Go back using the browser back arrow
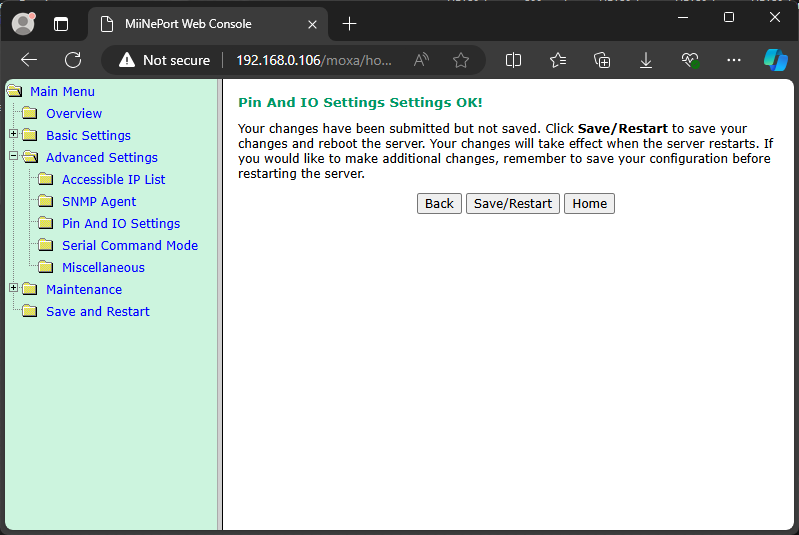The image size is (799, 535). (29, 60)
